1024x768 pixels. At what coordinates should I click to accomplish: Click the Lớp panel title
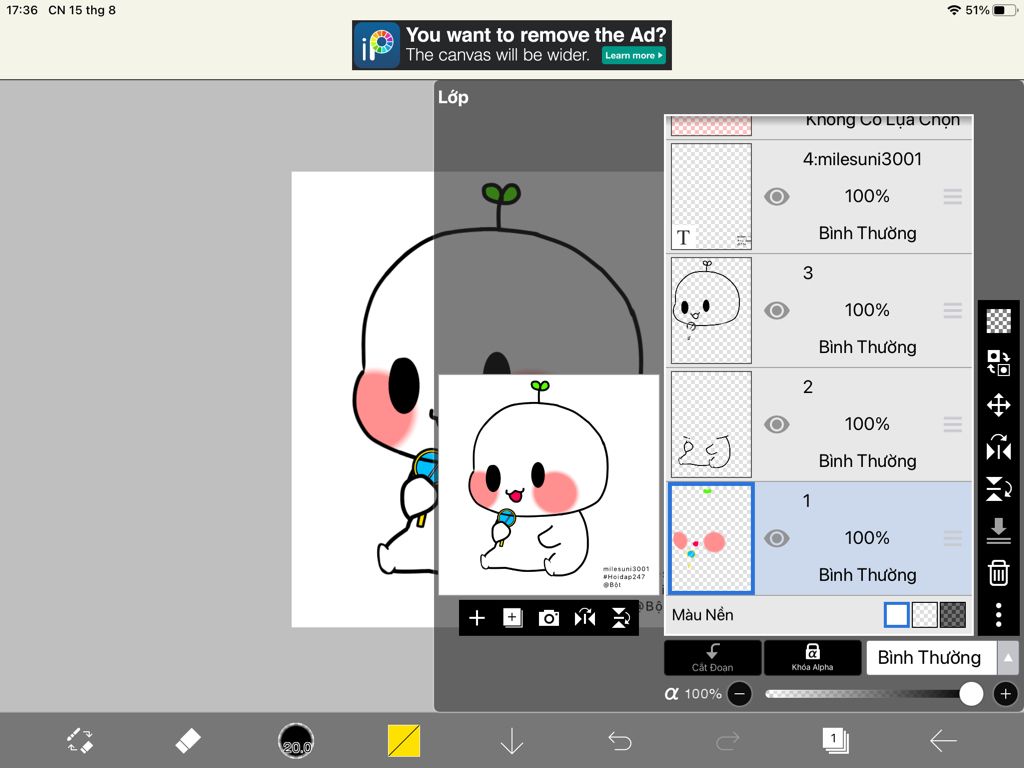(453, 97)
